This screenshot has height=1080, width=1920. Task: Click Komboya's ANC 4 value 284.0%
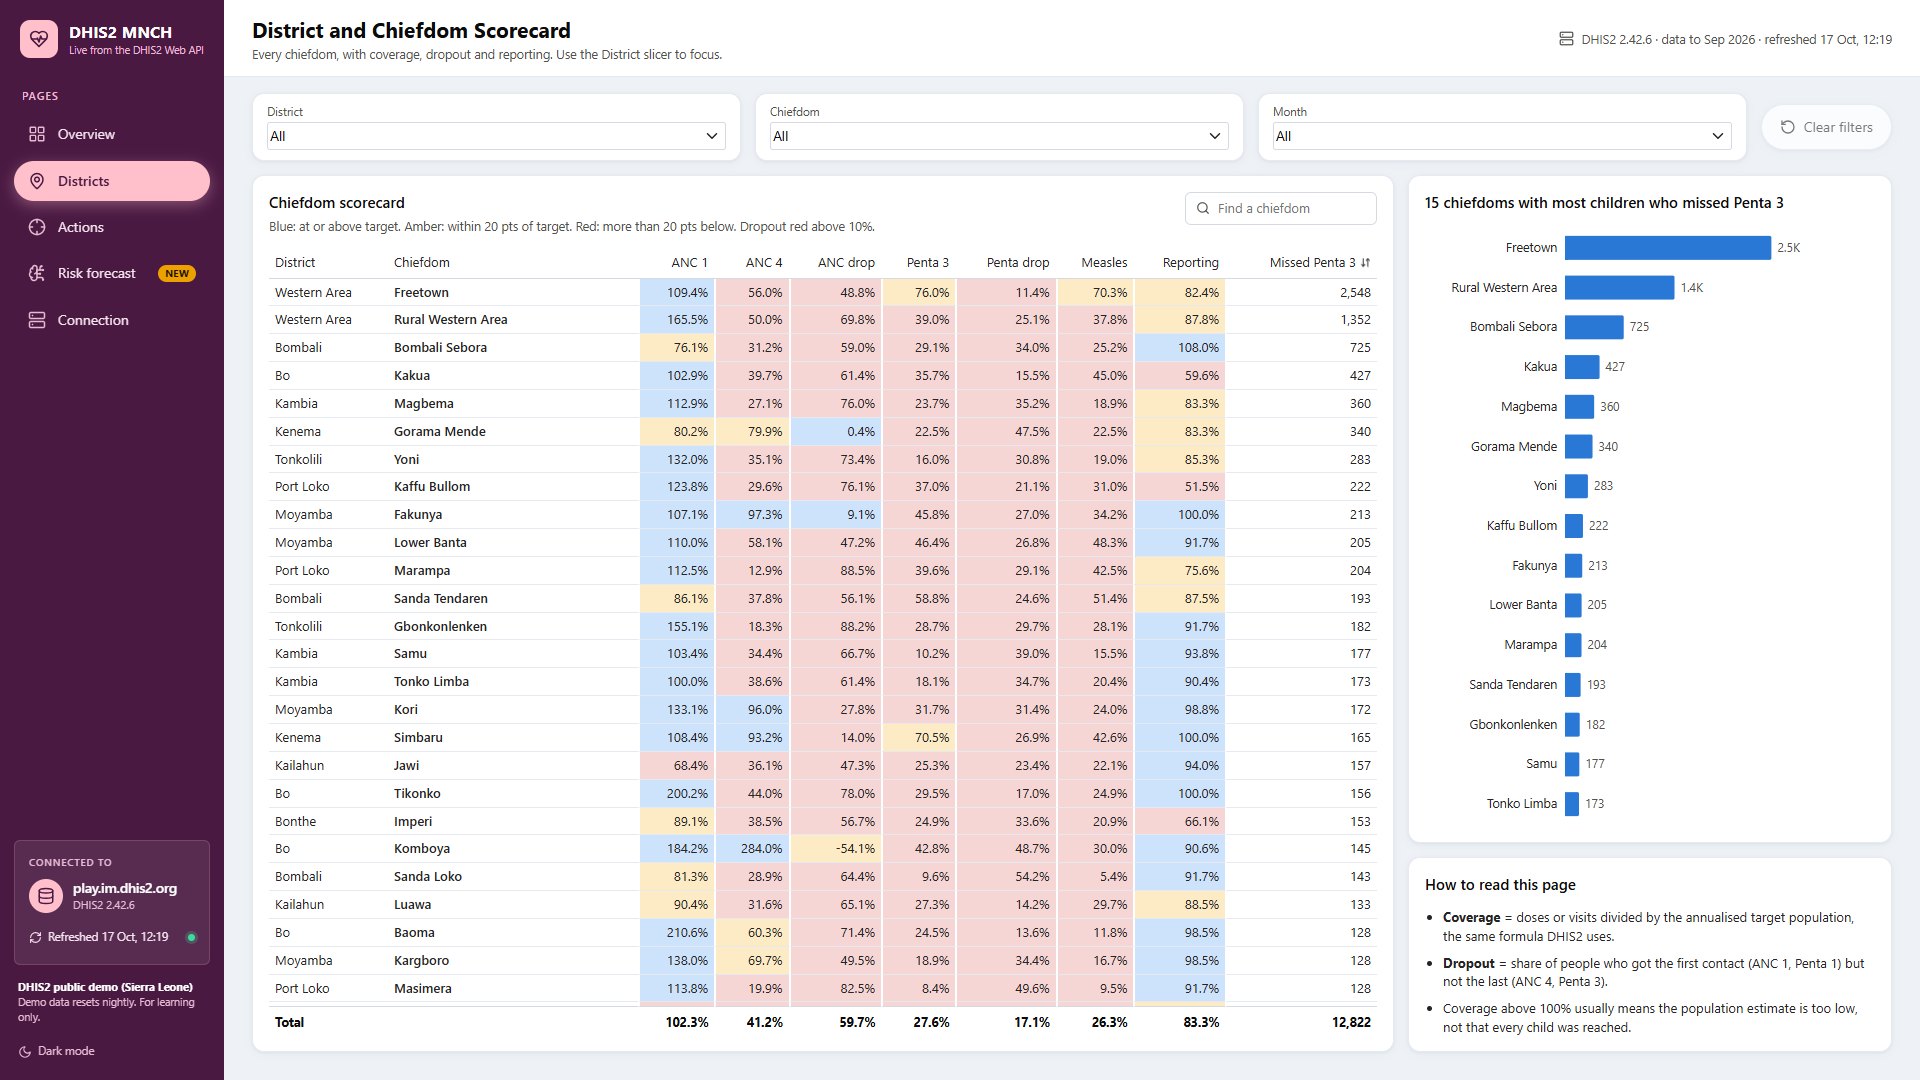click(753, 849)
